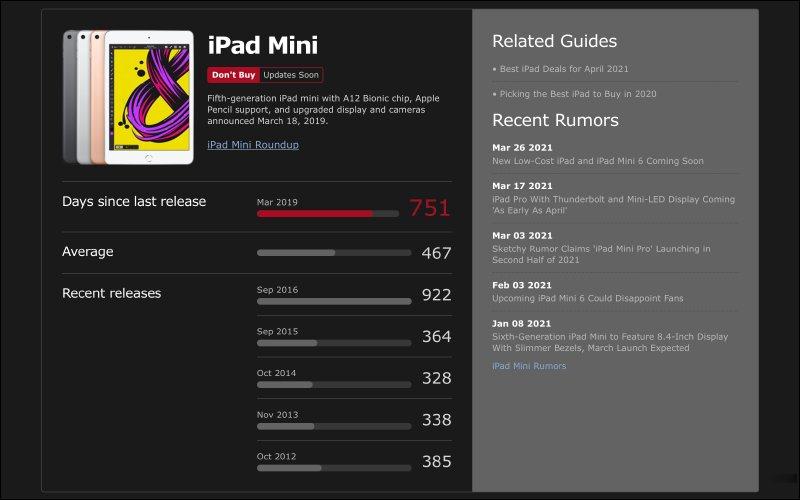Click the Days since last release label
Image resolution: width=800 pixels, height=500 pixels.
click(x=134, y=202)
